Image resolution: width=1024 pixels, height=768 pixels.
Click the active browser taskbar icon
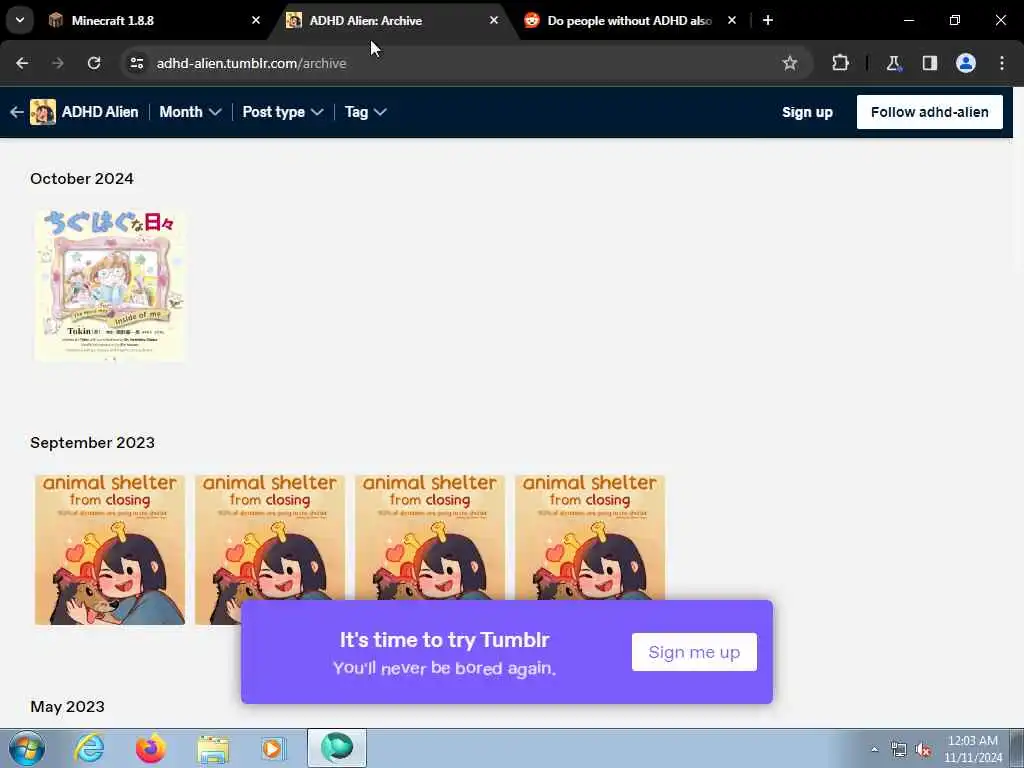(x=337, y=748)
